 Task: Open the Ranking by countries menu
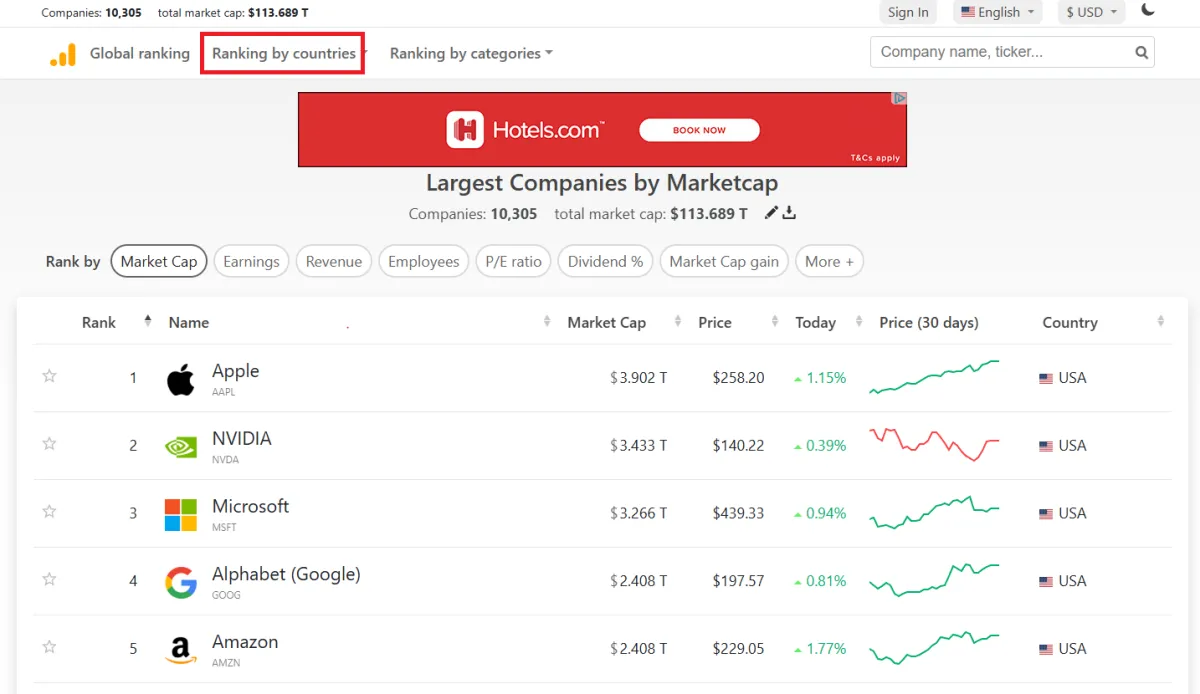click(x=284, y=53)
